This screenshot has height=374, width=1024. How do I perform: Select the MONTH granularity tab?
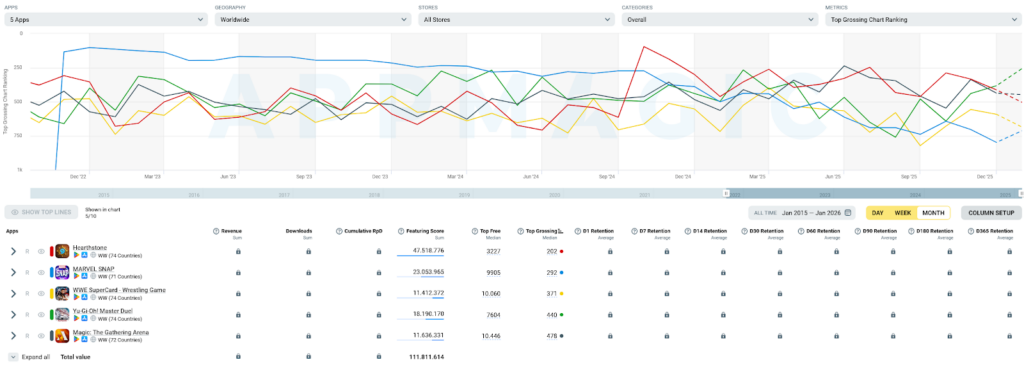[x=933, y=213]
